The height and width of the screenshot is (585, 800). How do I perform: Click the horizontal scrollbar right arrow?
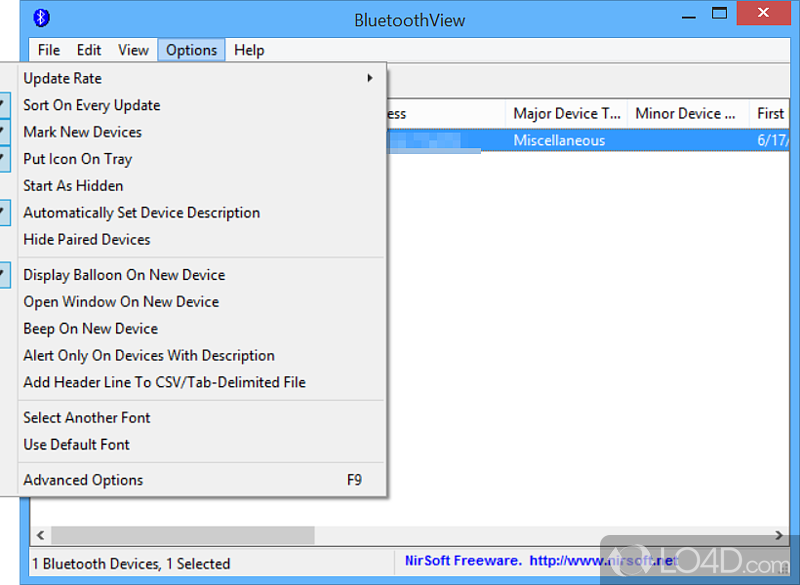(779, 536)
